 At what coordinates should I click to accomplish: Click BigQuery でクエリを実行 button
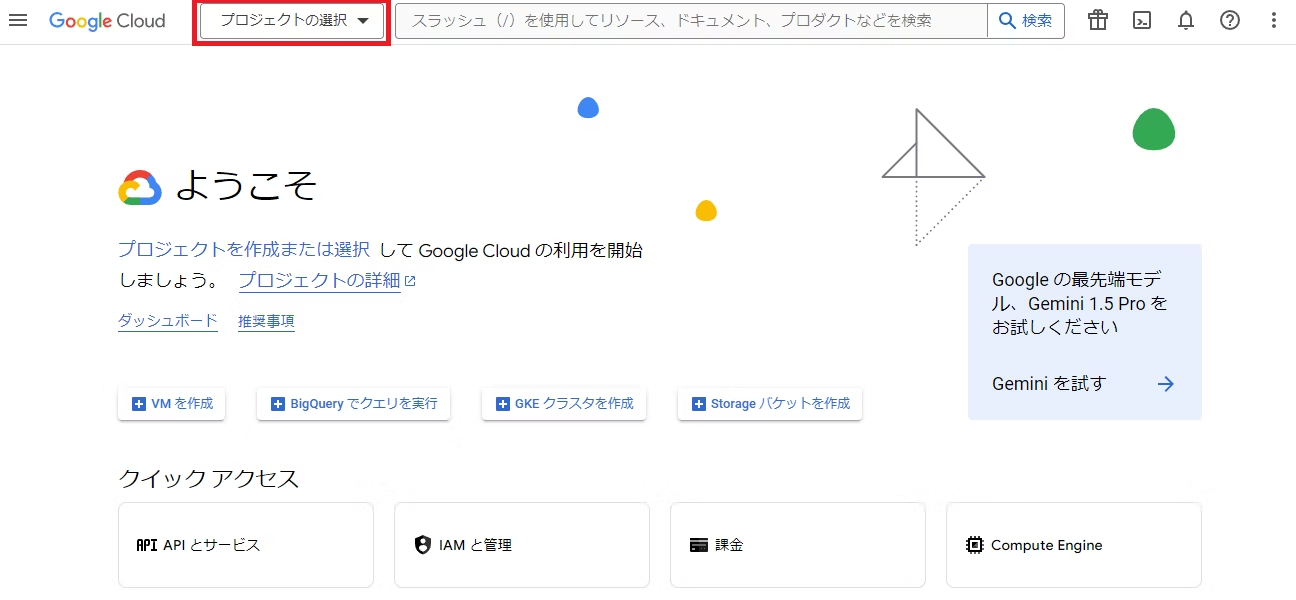pyautogui.click(x=353, y=404)
